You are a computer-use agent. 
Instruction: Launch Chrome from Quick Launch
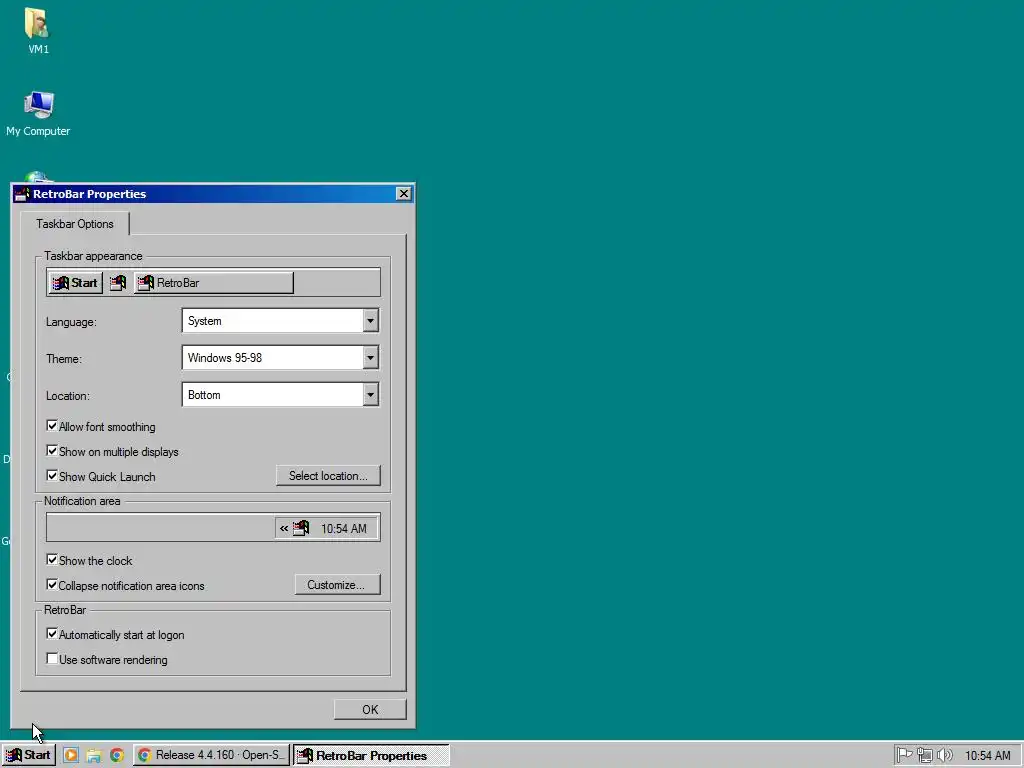[117, 756]
